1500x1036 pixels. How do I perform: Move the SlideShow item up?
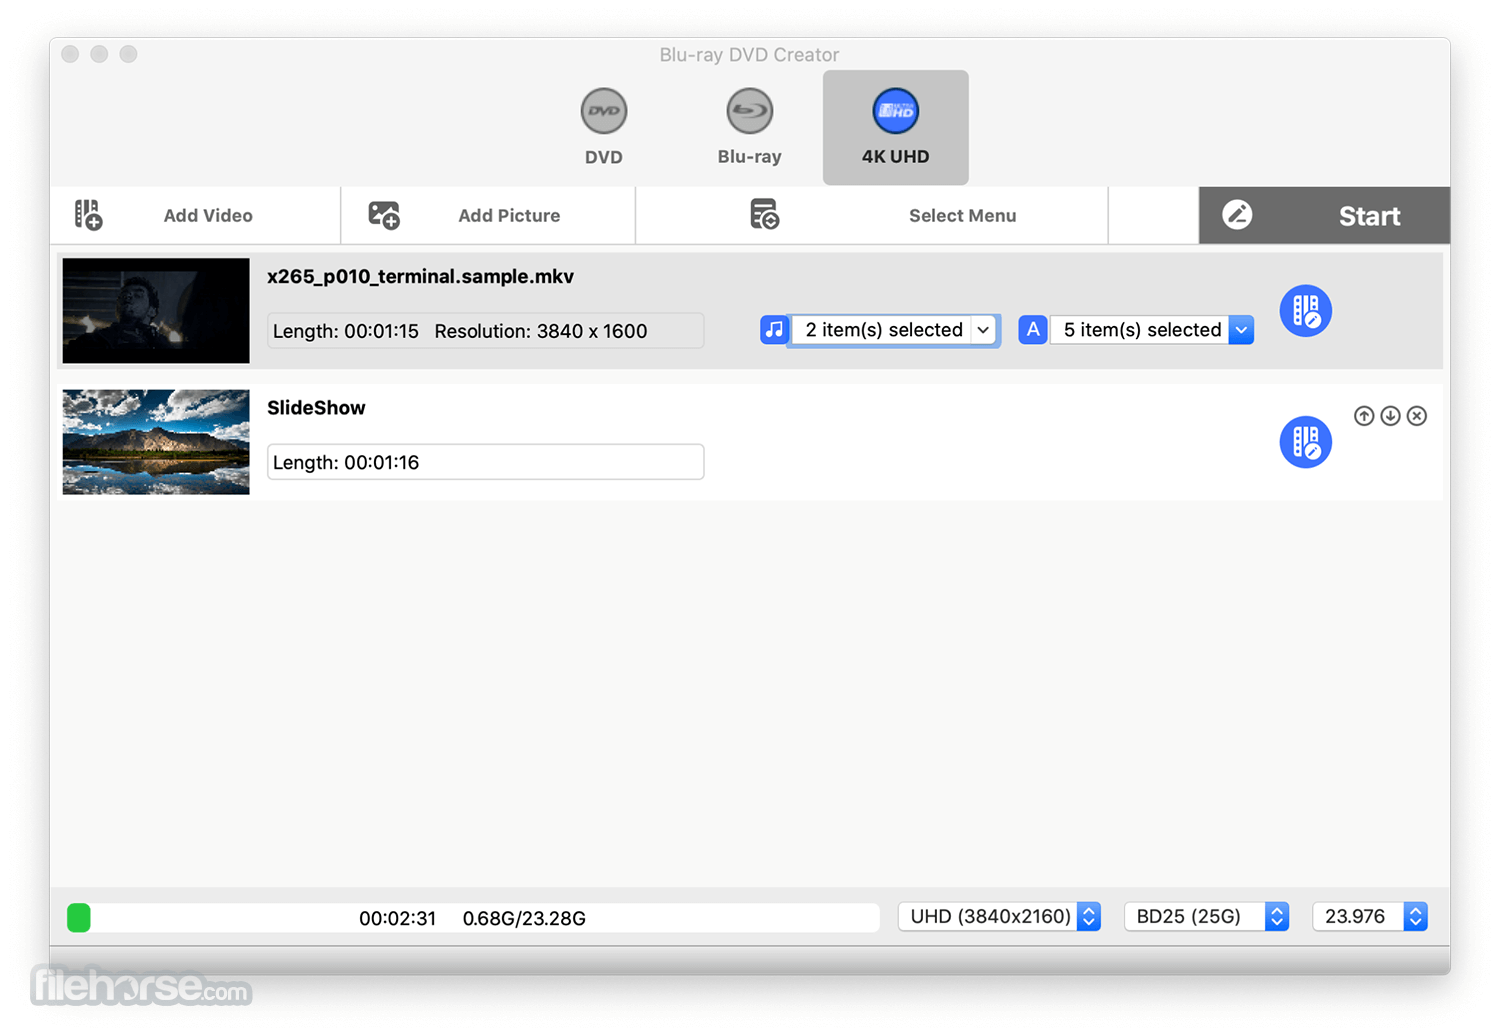[x=1364, y=415]
